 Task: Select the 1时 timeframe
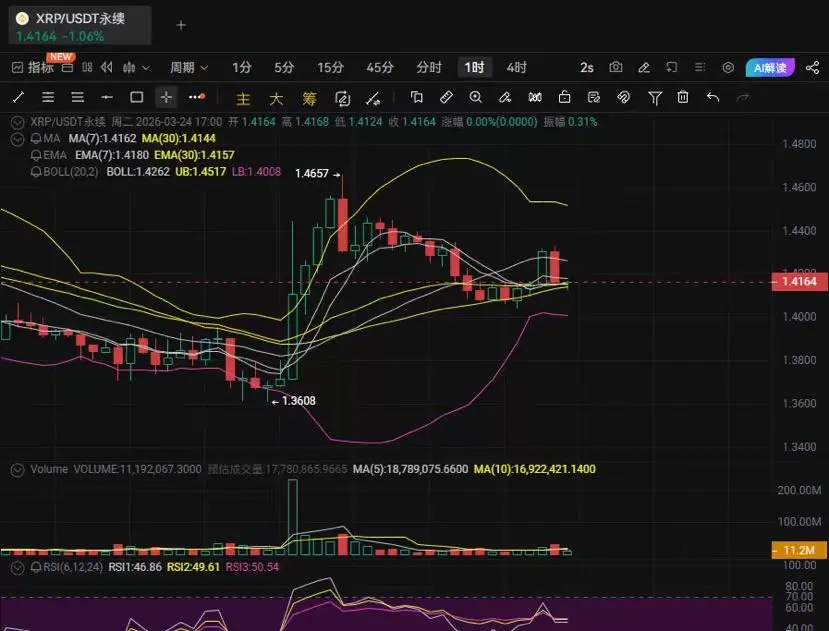tap(474, 68)
